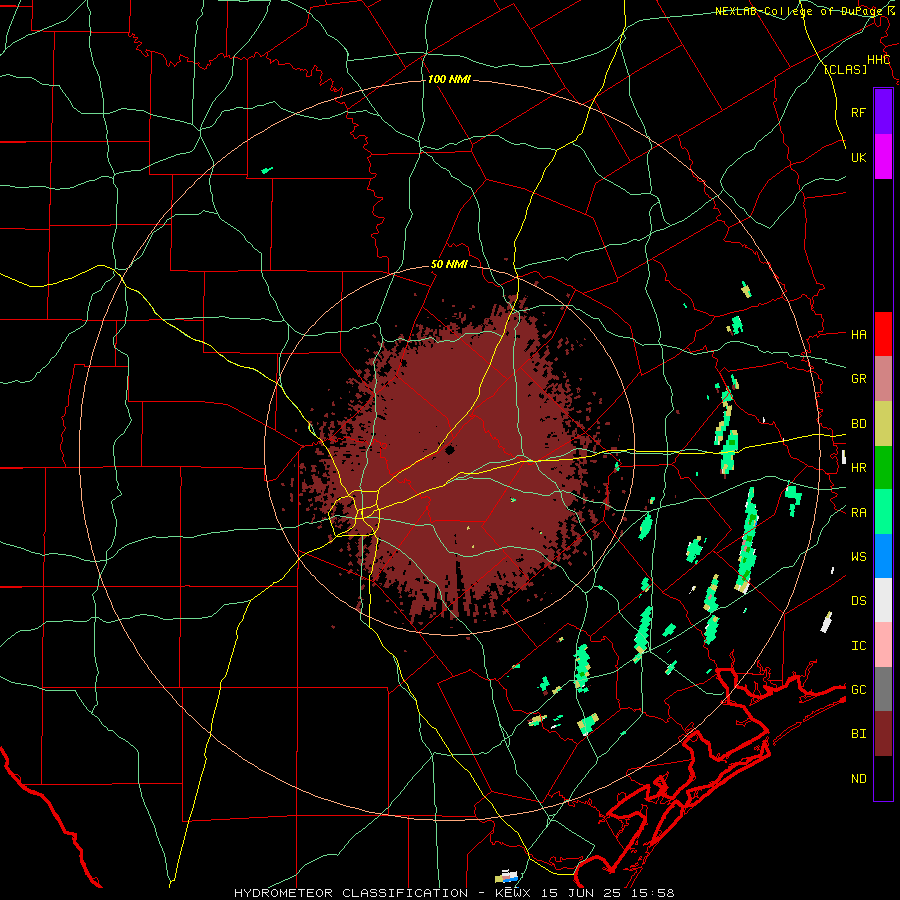Click the mint green RA legend swatch
The height and width of the screenshot is (900, 900).
883,512
